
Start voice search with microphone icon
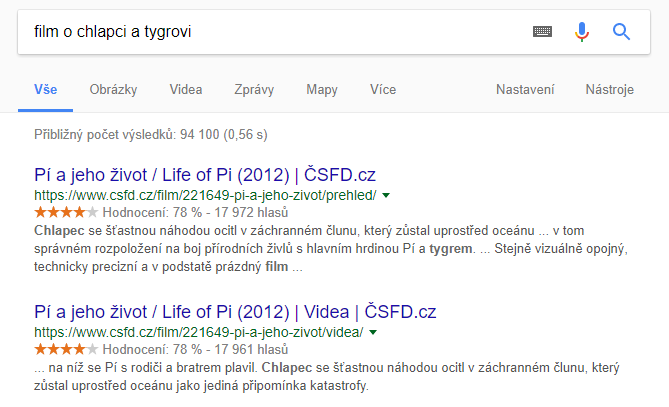(x=582, y=32)
